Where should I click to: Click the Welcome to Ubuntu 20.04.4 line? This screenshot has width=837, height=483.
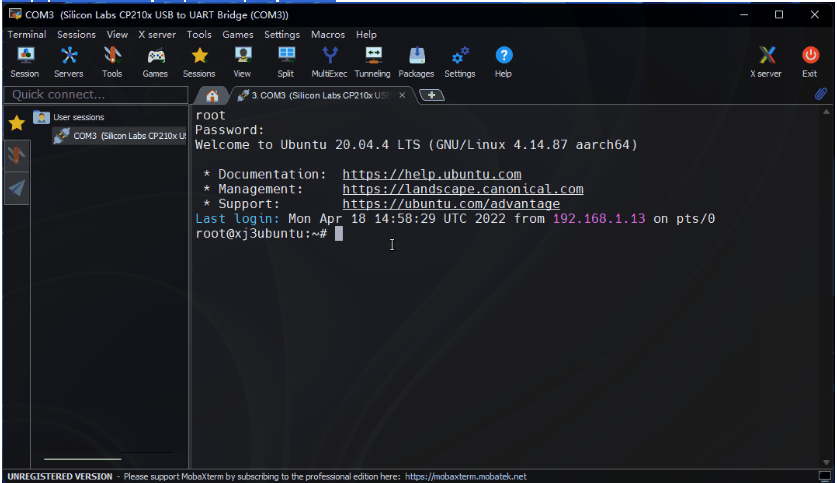(416, 145)
